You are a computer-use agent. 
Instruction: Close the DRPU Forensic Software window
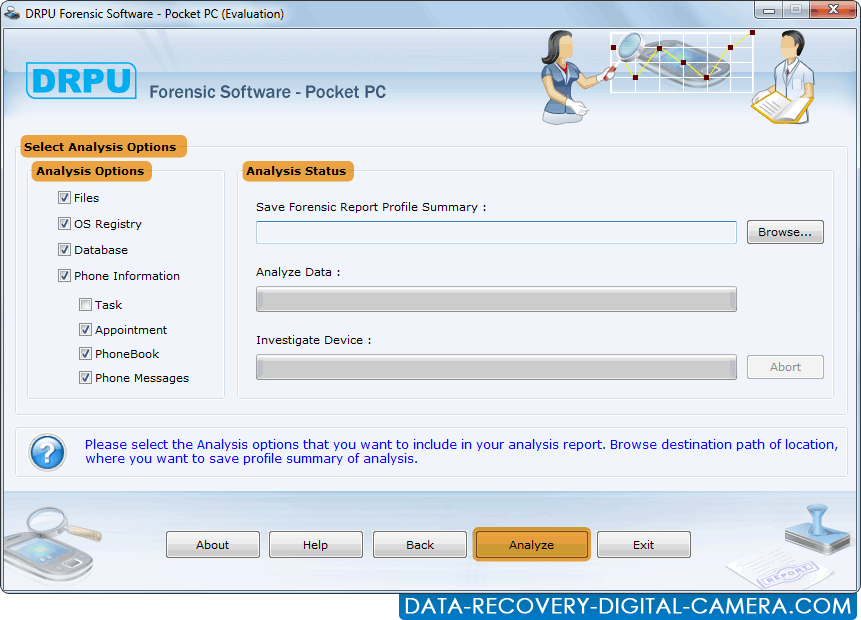(833, 10)
